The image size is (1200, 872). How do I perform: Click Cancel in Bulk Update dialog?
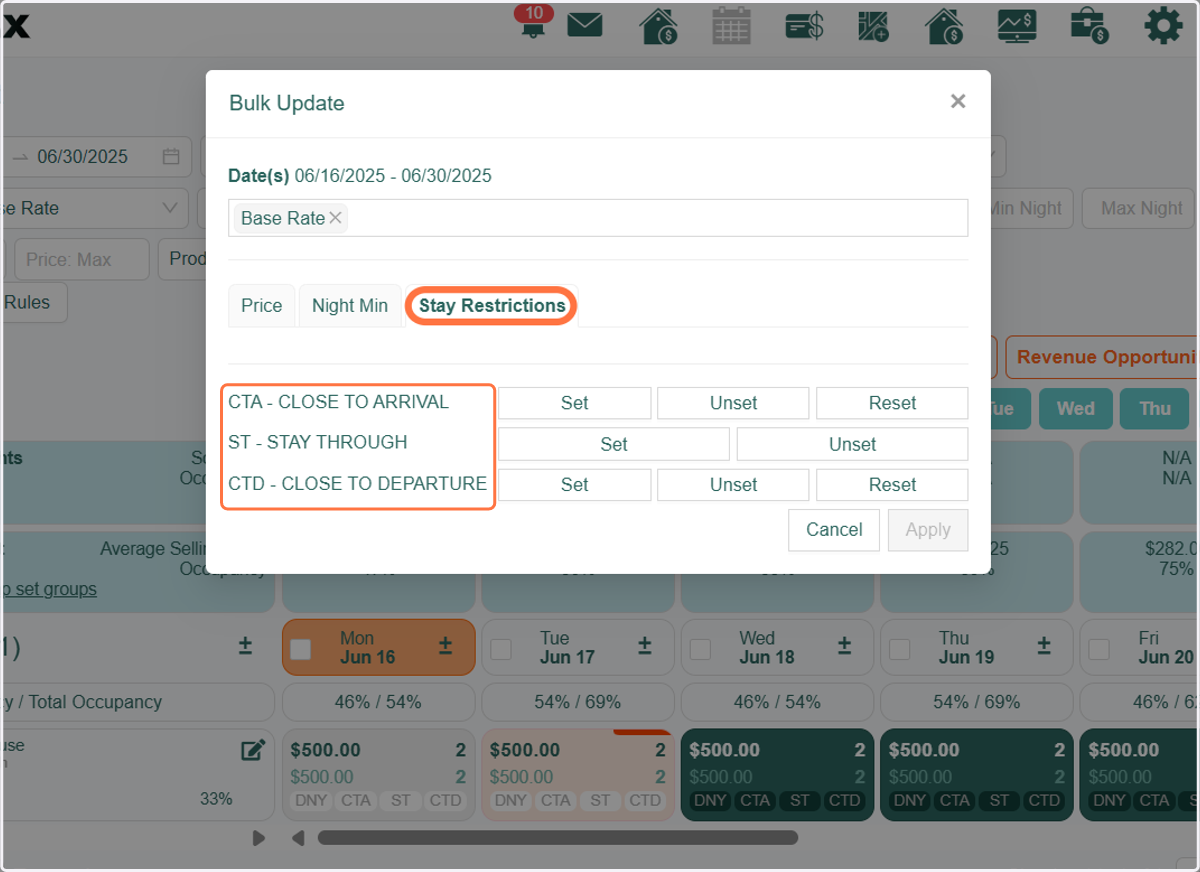point(834,530)
